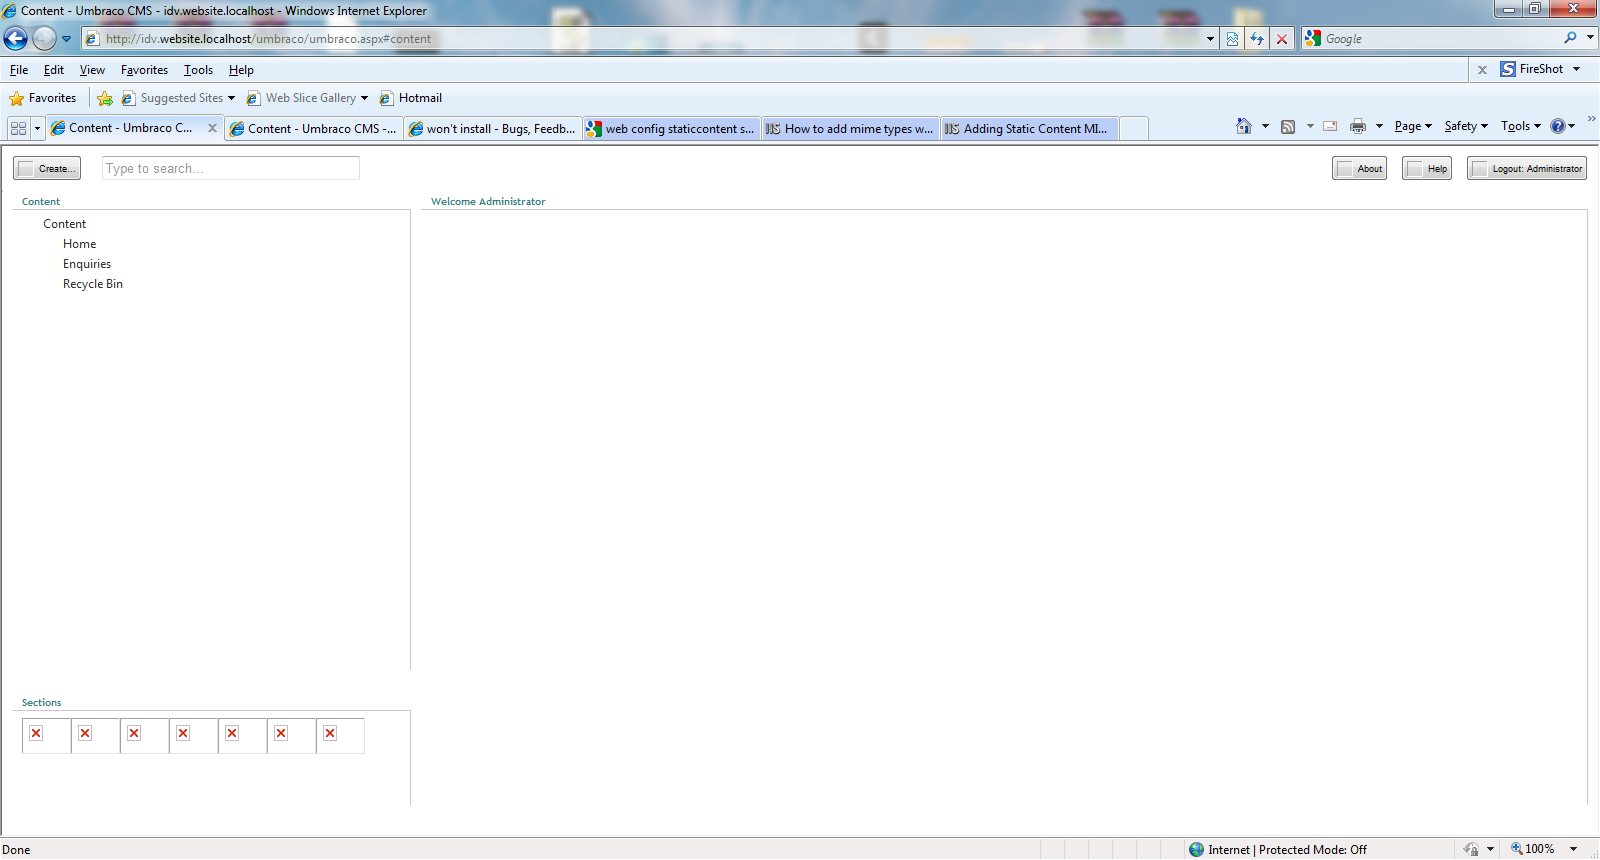
Task: Switch to the 'Adding Static Content MI...' tab
Action: pos(1028,129)
